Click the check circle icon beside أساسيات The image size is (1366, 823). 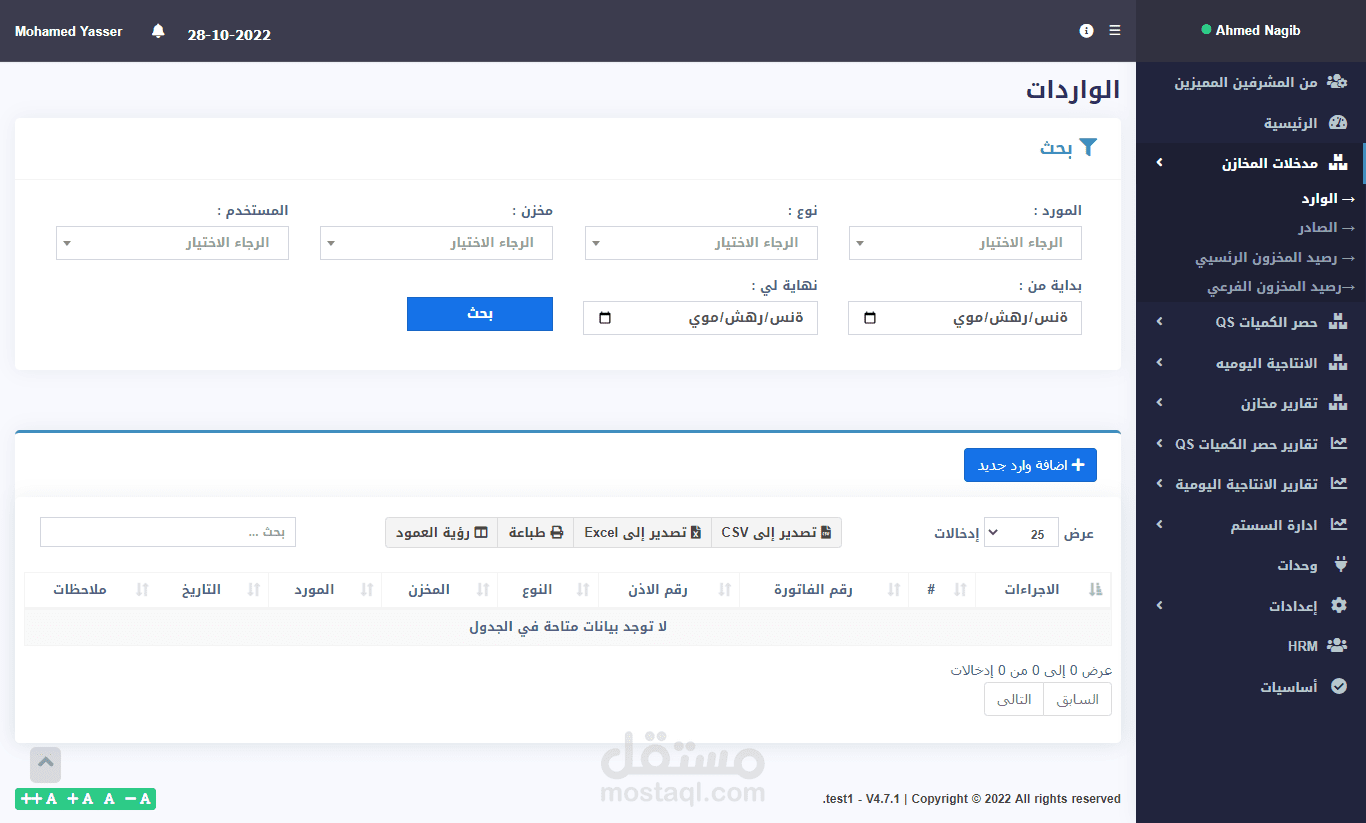point(1340,687)
